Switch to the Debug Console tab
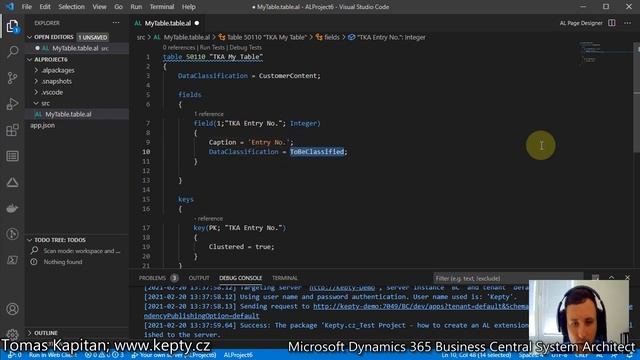640x360 pixels. click(240, 278)
